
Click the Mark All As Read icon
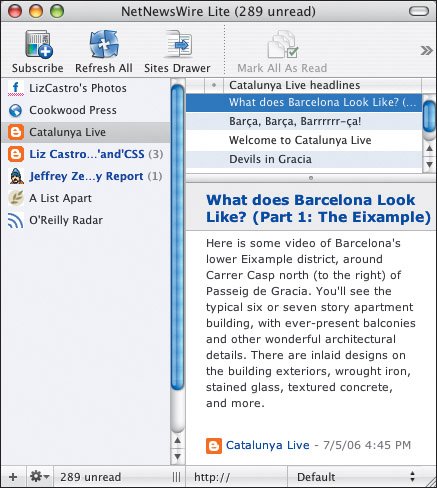point(282,44)
